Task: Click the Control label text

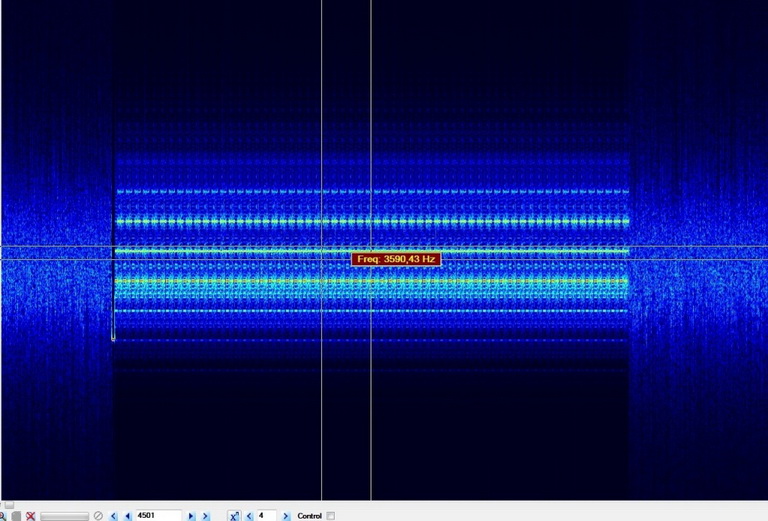Action: pos(309,516)
